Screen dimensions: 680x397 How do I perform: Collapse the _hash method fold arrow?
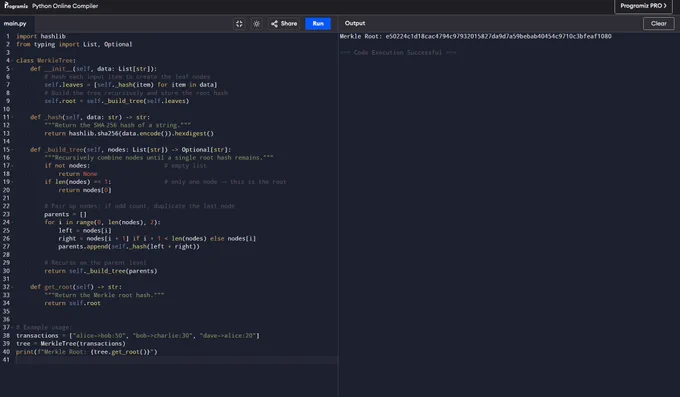tap(12, 117)
